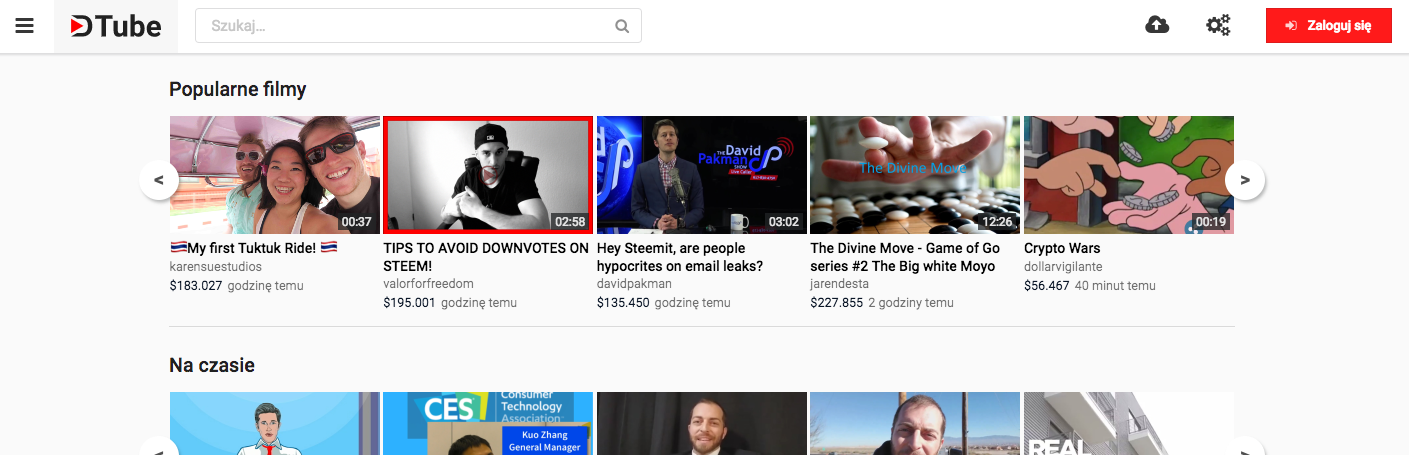Click the Zaloguj się login button
The height and width of the screenshot is (455, 1409).
pos(1329,26)
